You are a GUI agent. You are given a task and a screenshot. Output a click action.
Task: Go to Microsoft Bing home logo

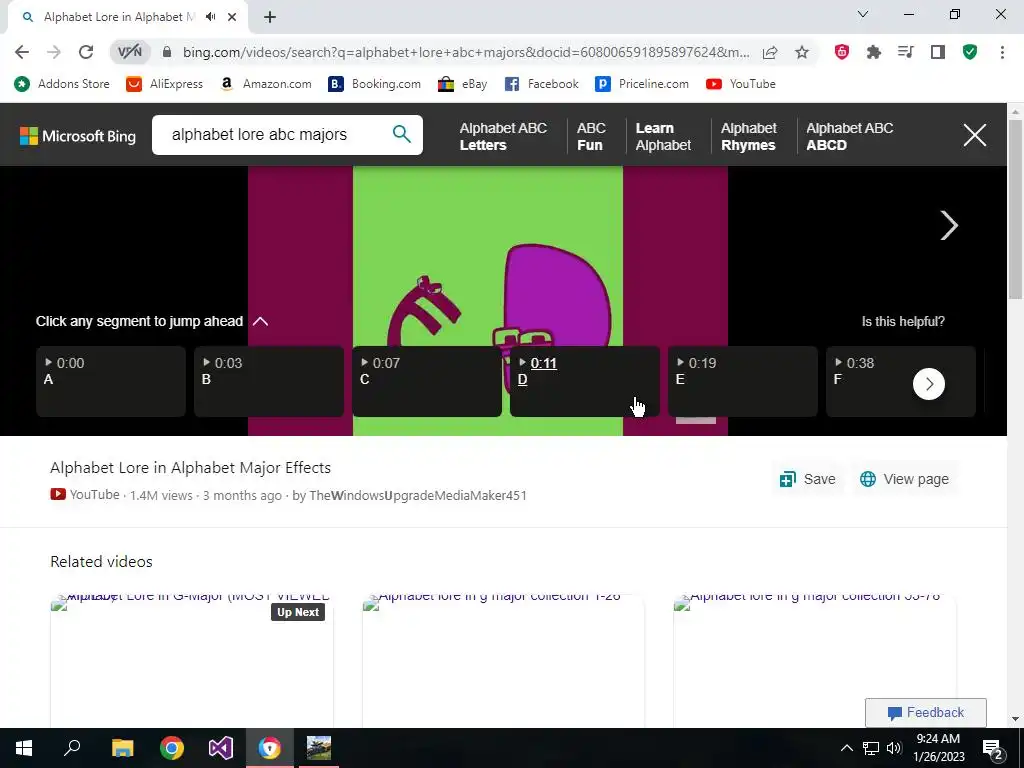78,136
